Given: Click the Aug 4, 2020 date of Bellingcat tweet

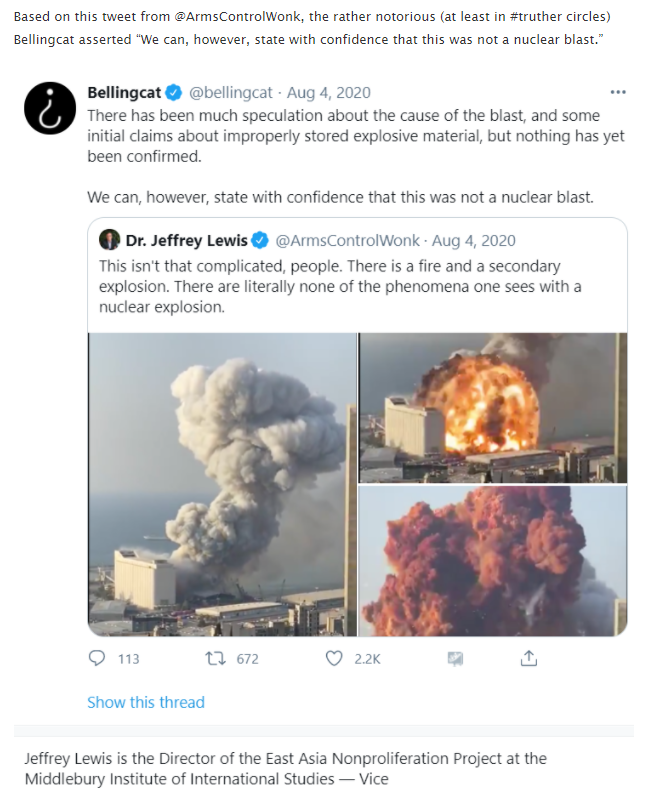Looking at the screenshot, I should point(329,92).
